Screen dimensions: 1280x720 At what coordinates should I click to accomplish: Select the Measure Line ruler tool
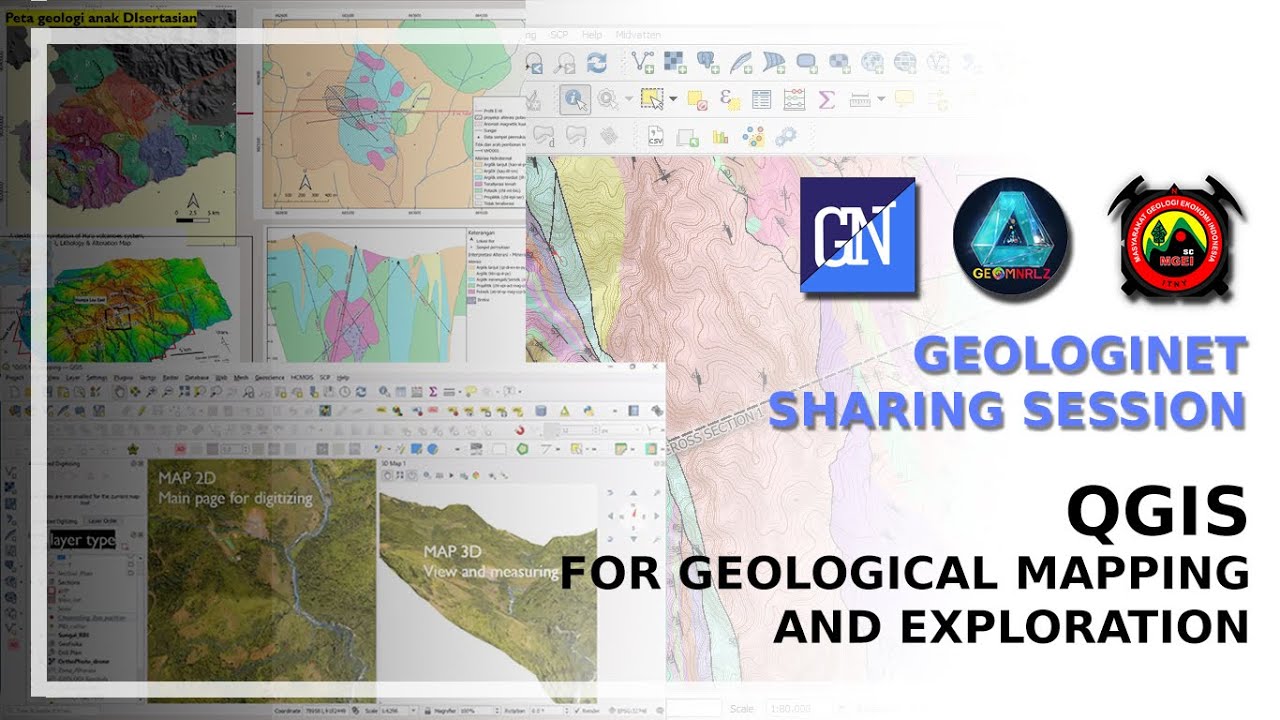(x=859, y=99)
